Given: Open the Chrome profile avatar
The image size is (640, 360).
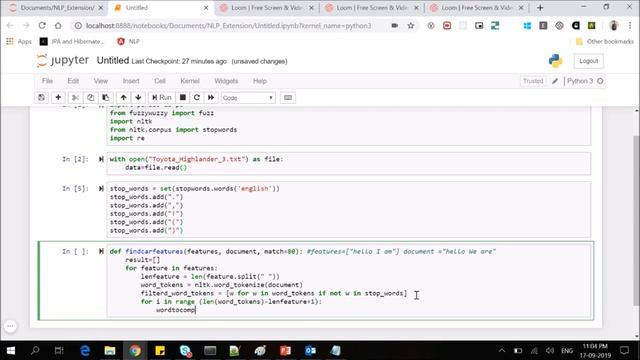Looking at the screenshot, I should pyautogui.click(x=613, y=26).
